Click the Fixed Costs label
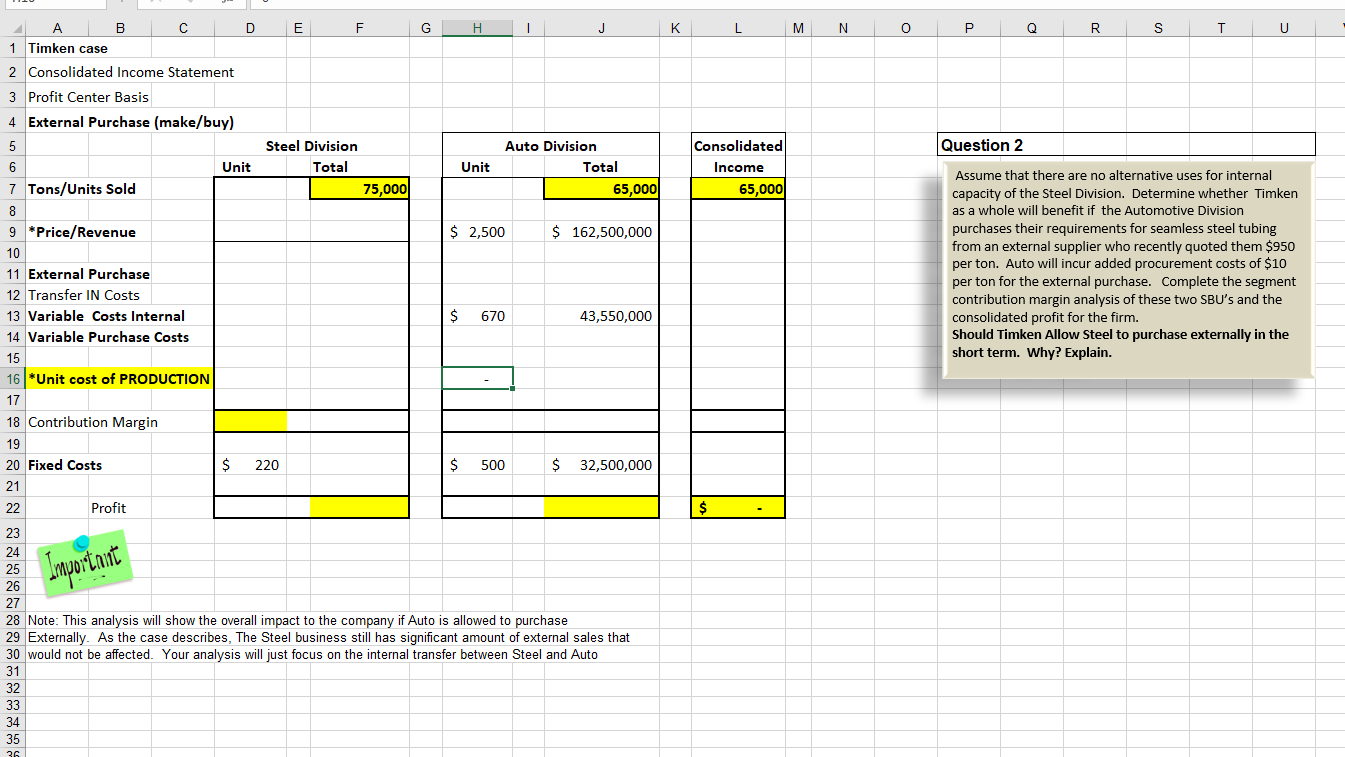Viewport: 1345px width, 757px height. [65, 465]
